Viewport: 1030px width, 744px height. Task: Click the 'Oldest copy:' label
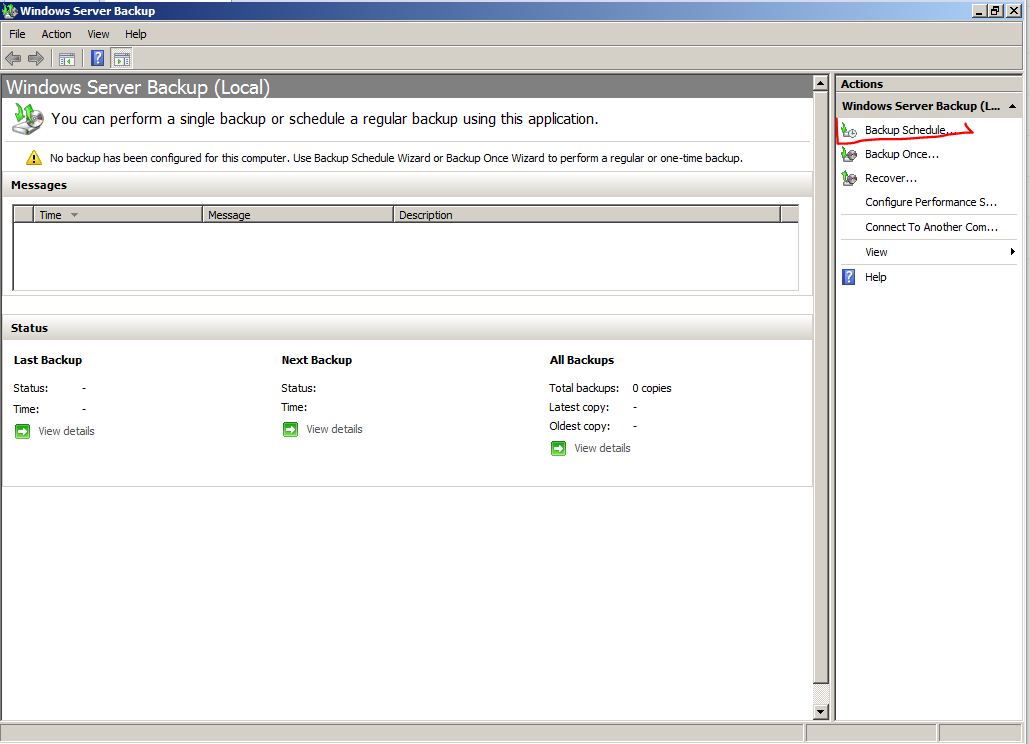tap(579, 427)
